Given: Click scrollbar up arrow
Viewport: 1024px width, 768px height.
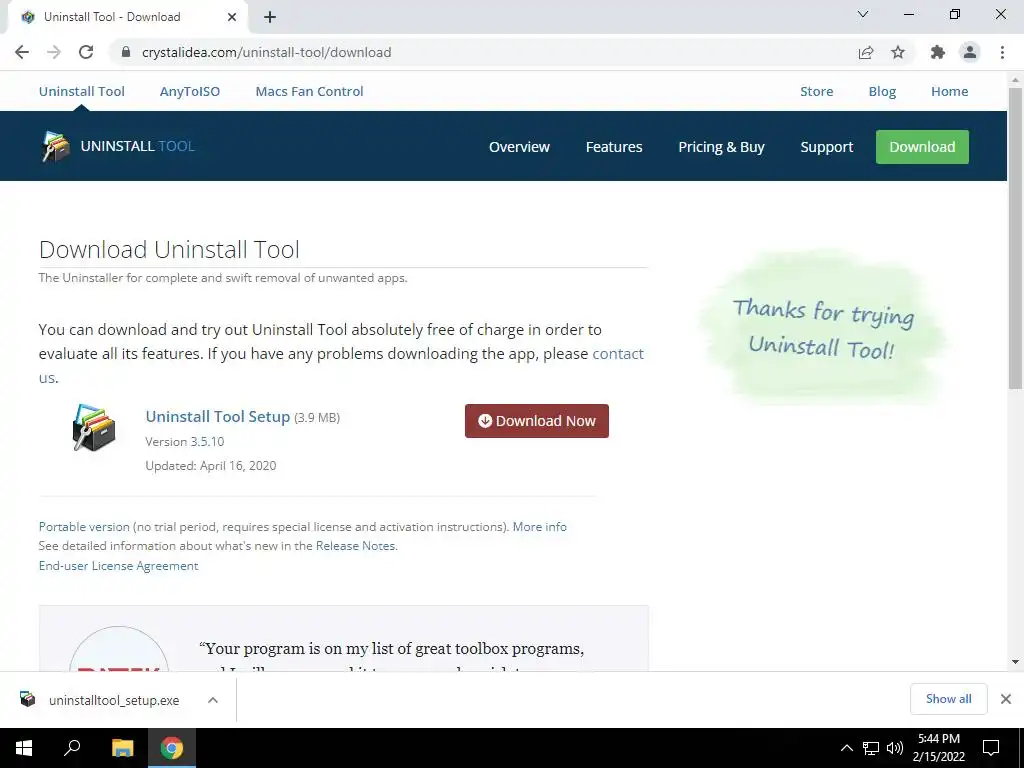Looking at the screenshot, I should click(1015, 80).
